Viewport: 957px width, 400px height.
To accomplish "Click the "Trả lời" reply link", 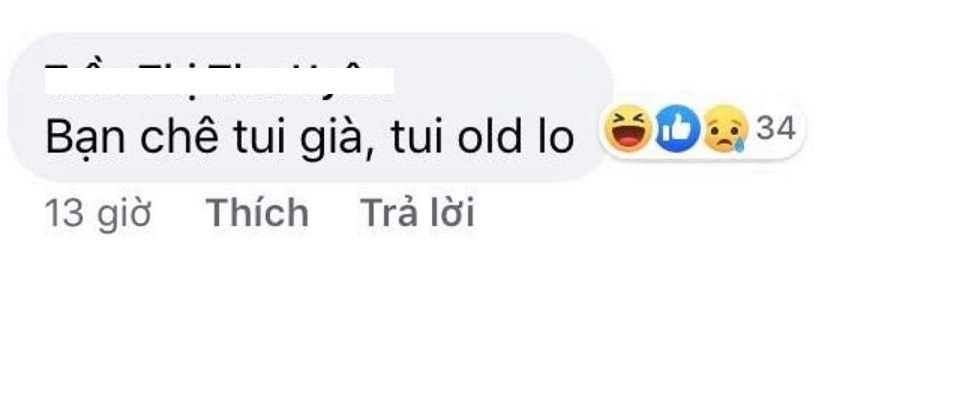I will (x=417, y=213).
